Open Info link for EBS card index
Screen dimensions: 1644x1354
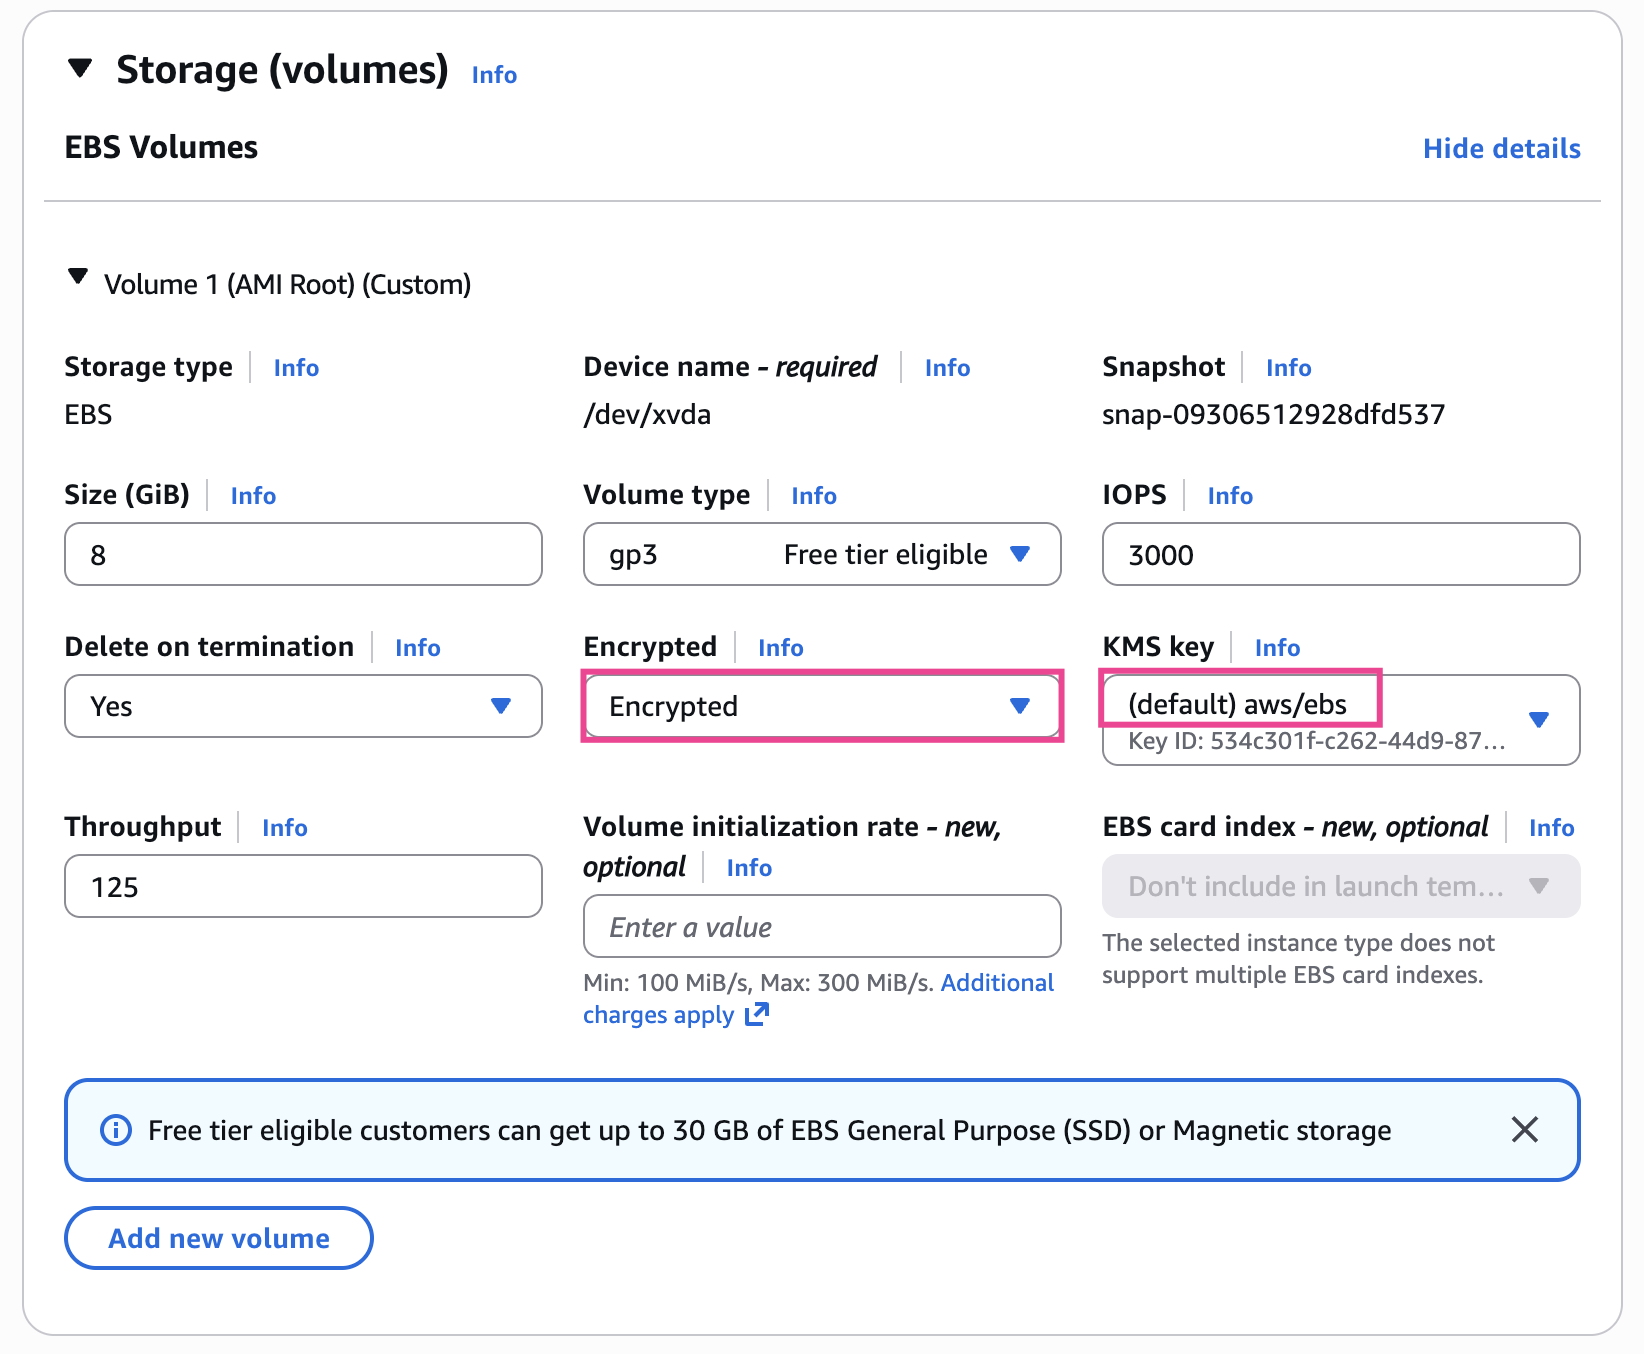tap(1551, 828)
